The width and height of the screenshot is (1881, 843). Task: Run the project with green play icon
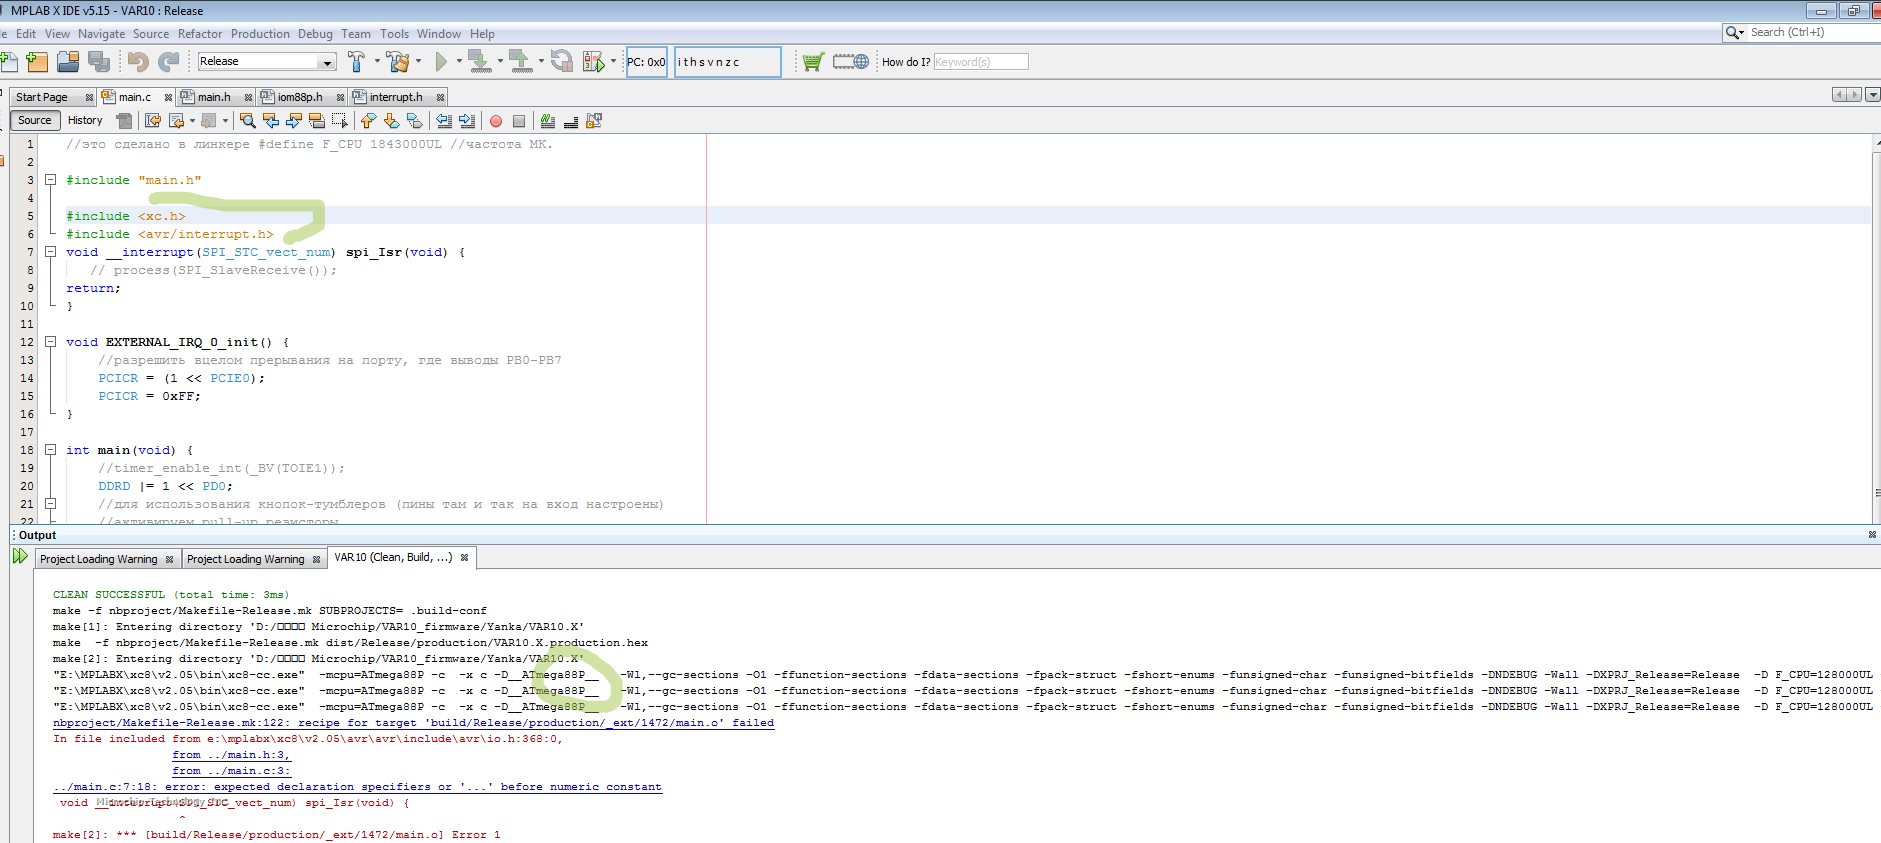click(x=441, y=62)
